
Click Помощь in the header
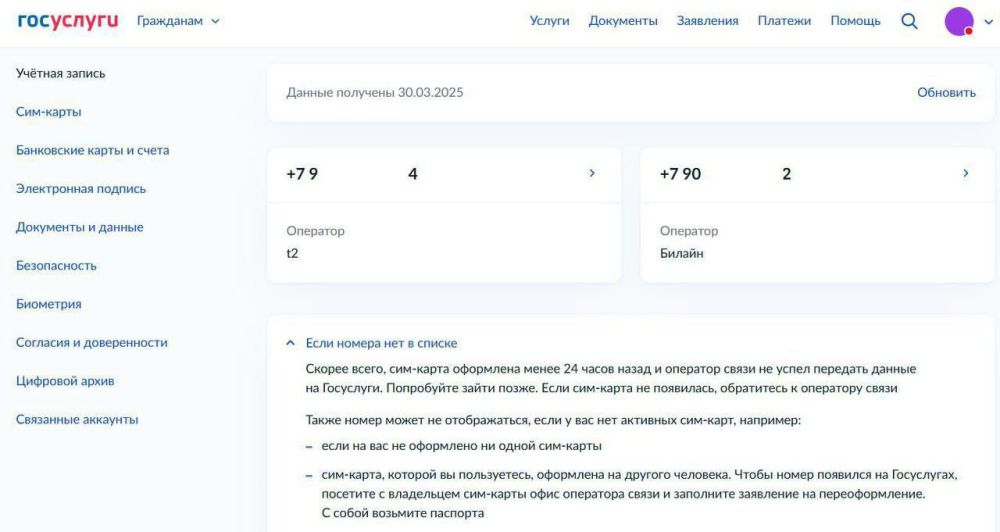pyautogui.click(x=855, y=21)
